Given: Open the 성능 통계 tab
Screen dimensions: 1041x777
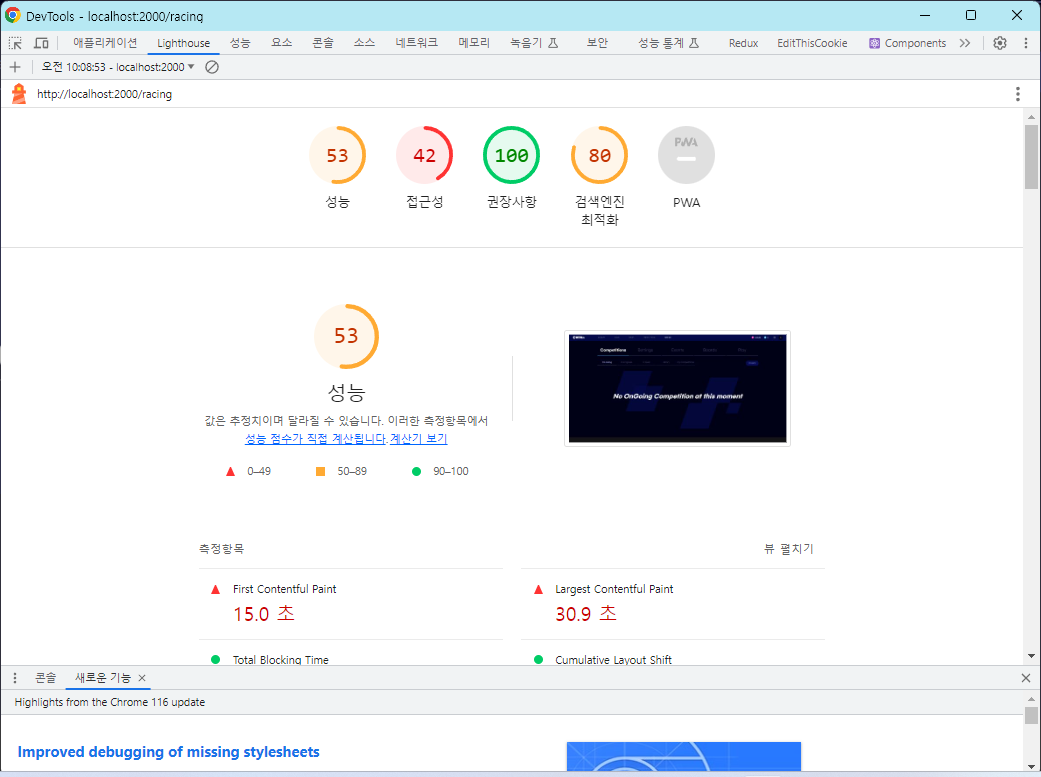Looking at the screenshot, I should tap(669, 43).
